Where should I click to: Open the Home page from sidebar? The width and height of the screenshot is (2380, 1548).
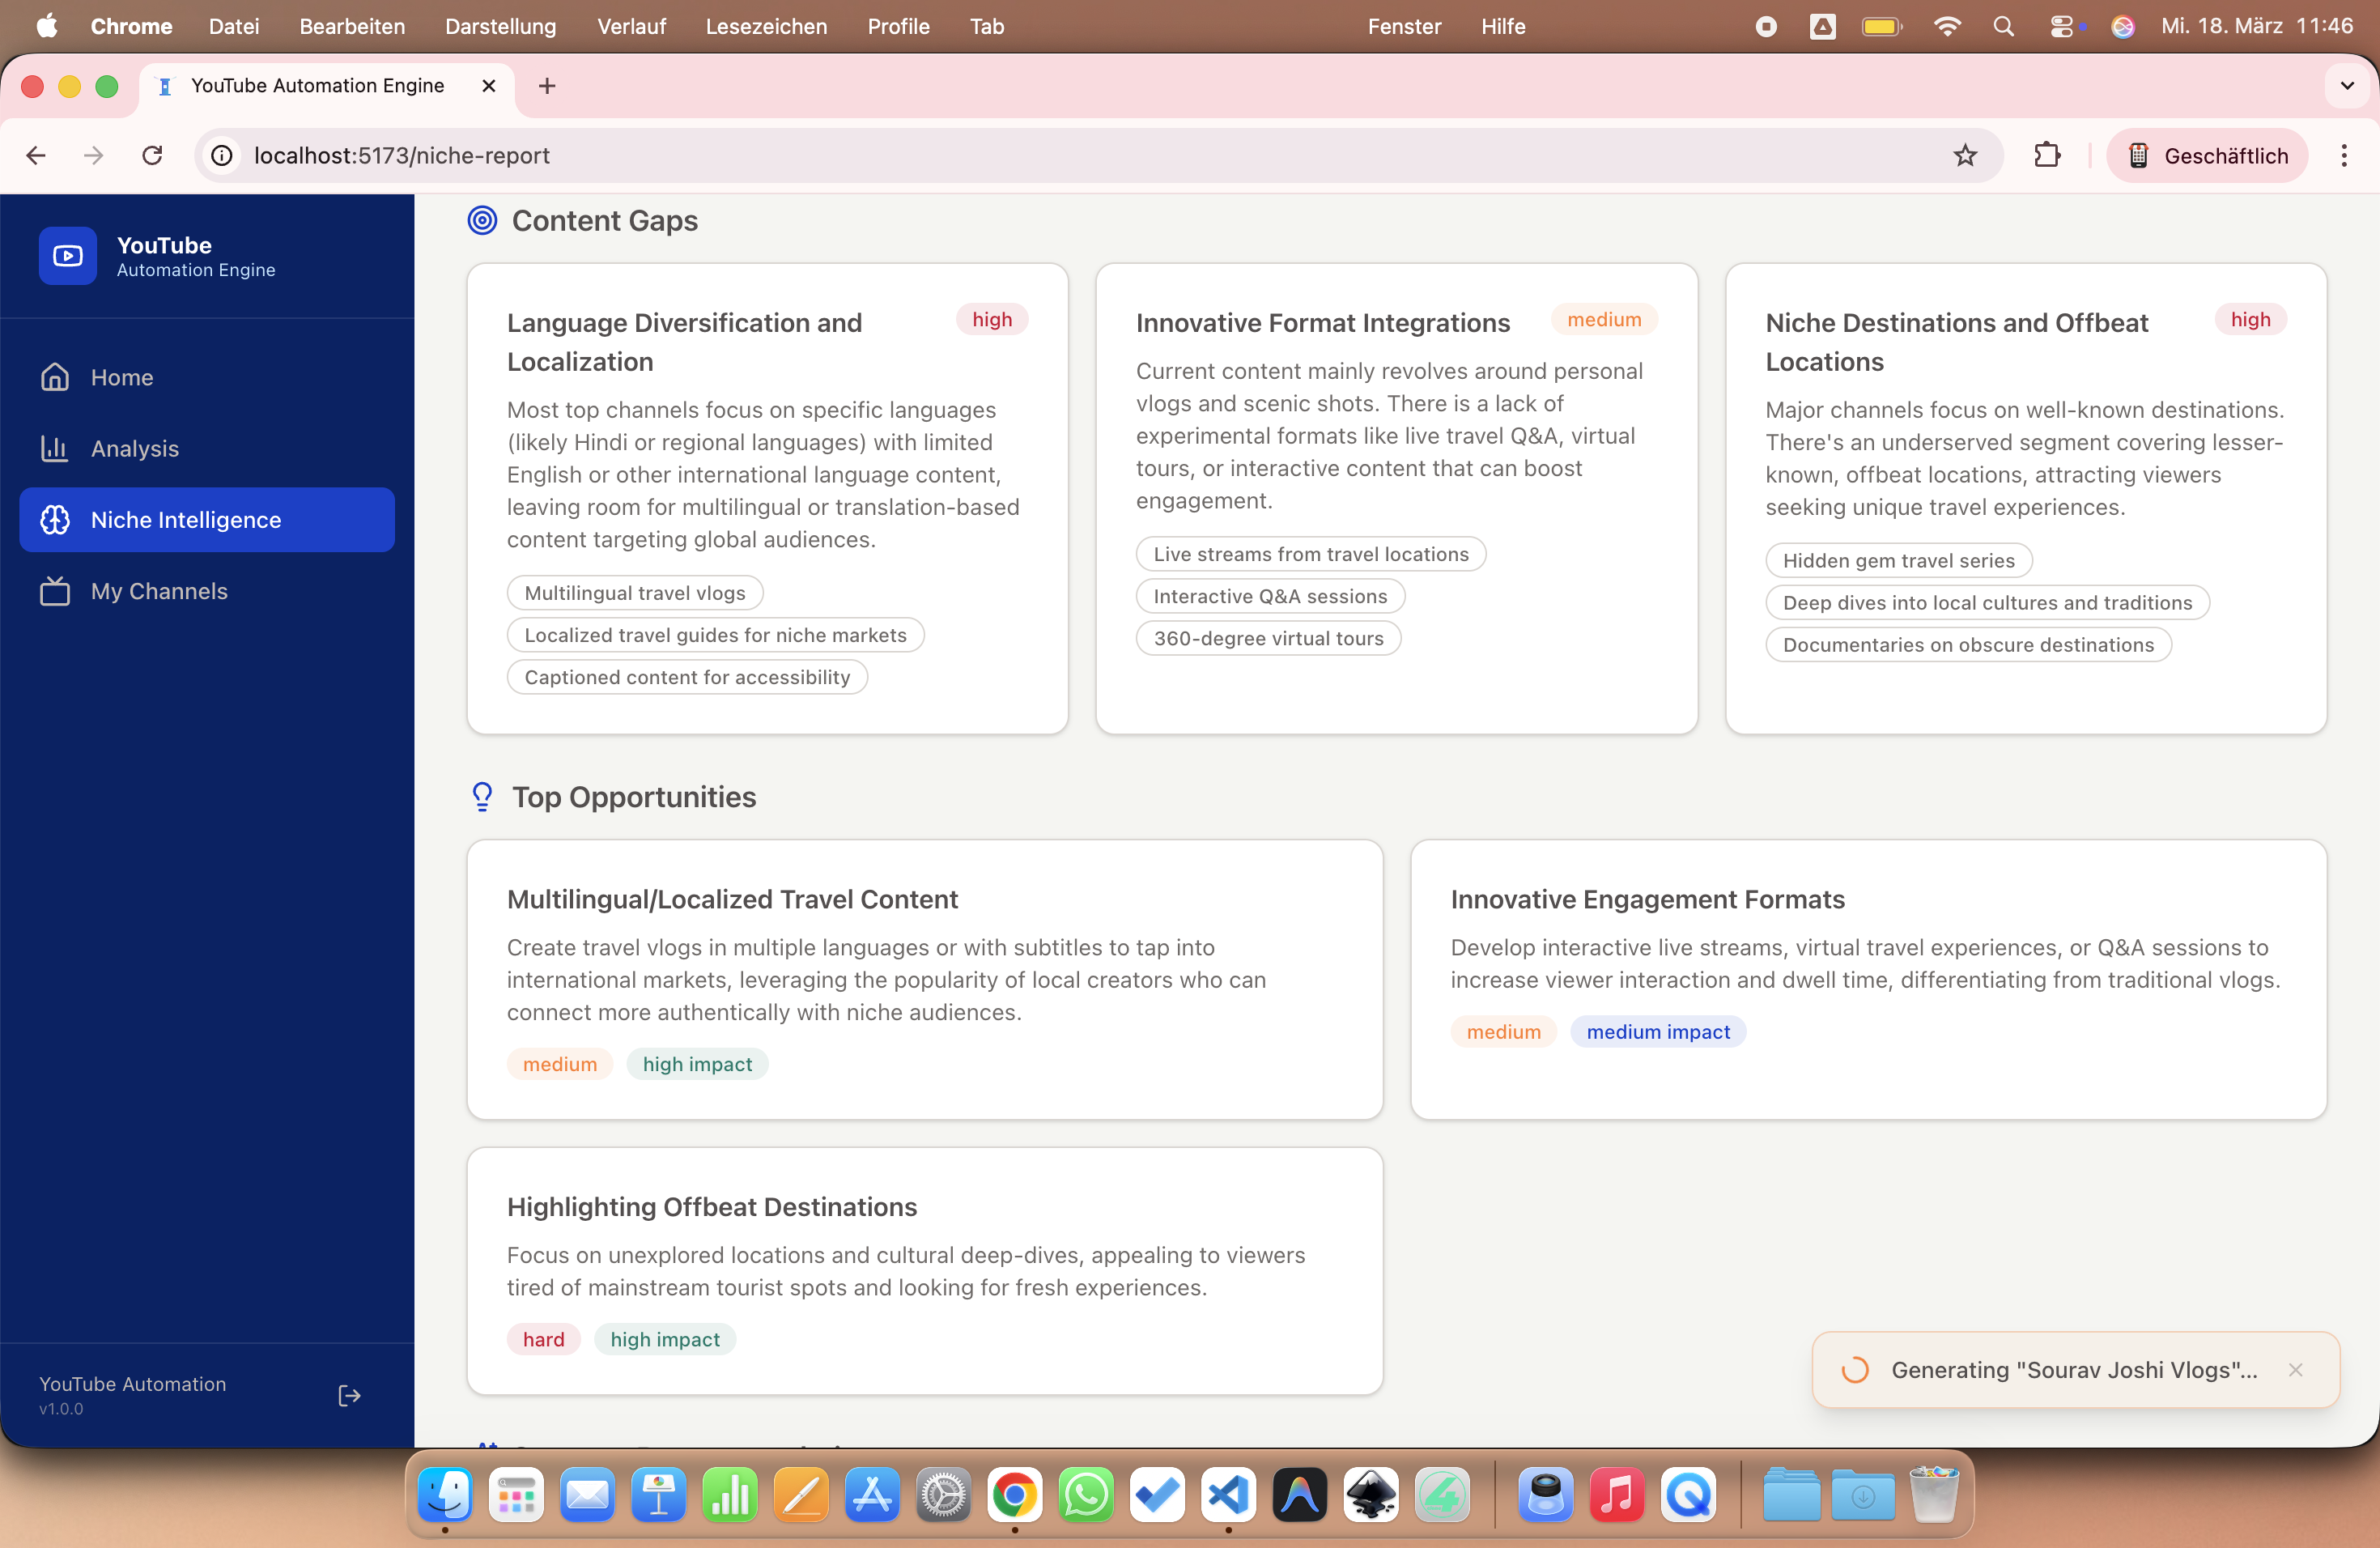[x=122, y=377]
